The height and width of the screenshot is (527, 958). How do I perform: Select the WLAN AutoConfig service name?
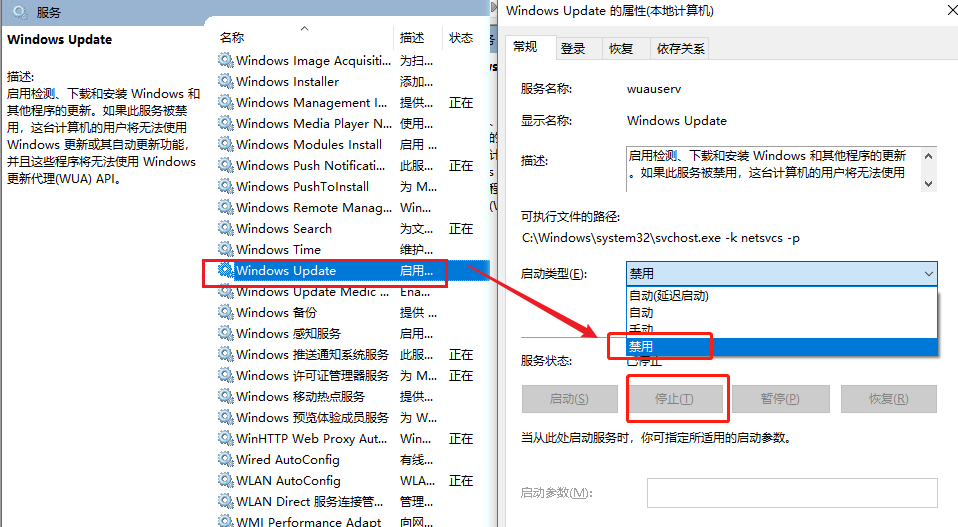click(288, 481)
